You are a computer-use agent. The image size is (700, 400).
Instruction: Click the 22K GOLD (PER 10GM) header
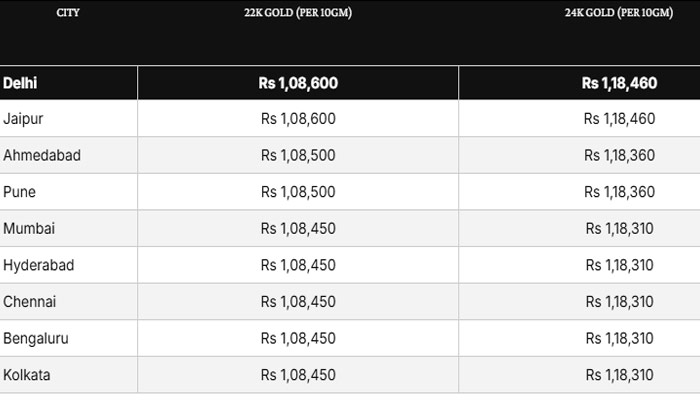point(298,13)
